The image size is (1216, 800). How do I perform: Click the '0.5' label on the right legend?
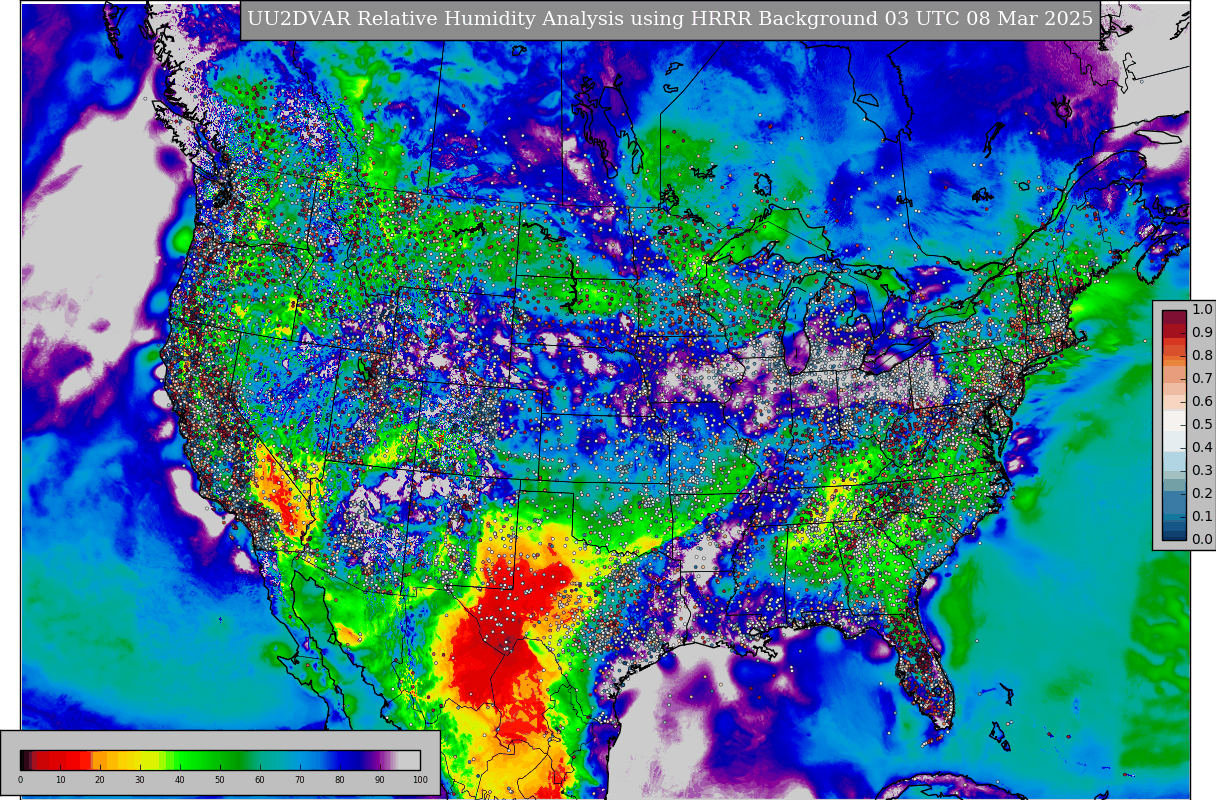(x=1202, y=425)
